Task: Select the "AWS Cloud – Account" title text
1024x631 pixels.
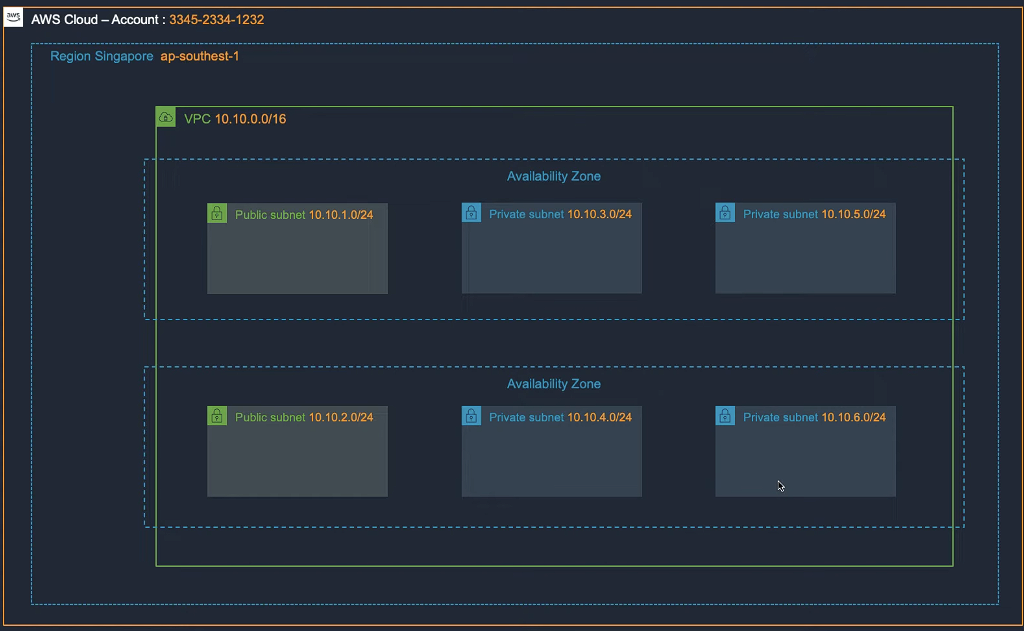Action: click(x=97, y=20)
